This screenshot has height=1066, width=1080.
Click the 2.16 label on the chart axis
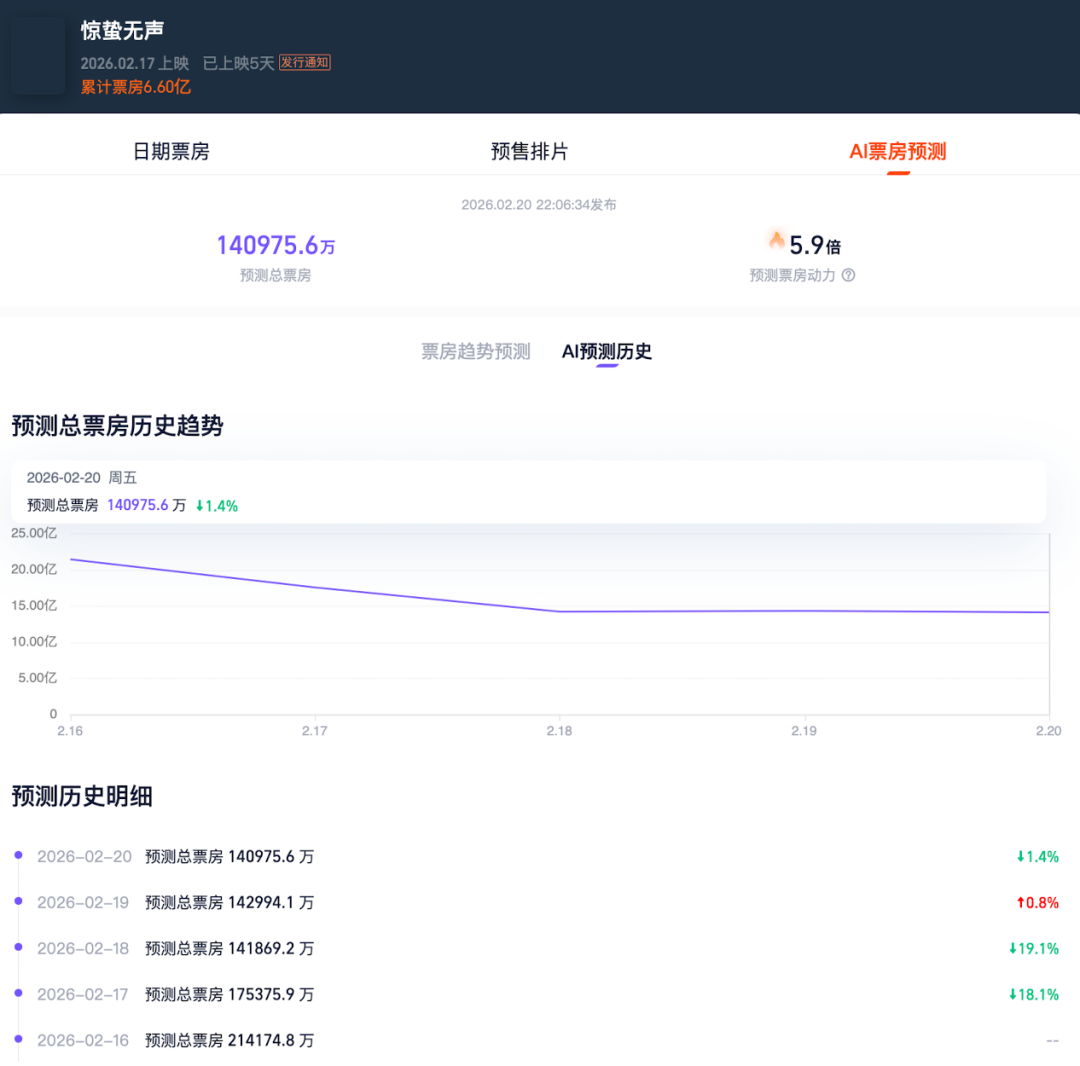[x=70, y=731]
